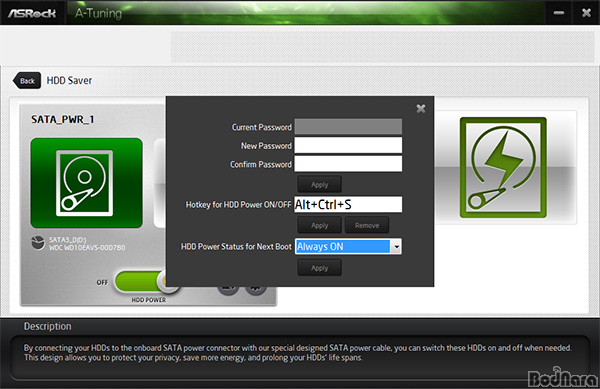The width and height of the screenshot is (600, 389).
Task: Click the SATA3_0 disk pie icon
Action: [x=38, y=243]
